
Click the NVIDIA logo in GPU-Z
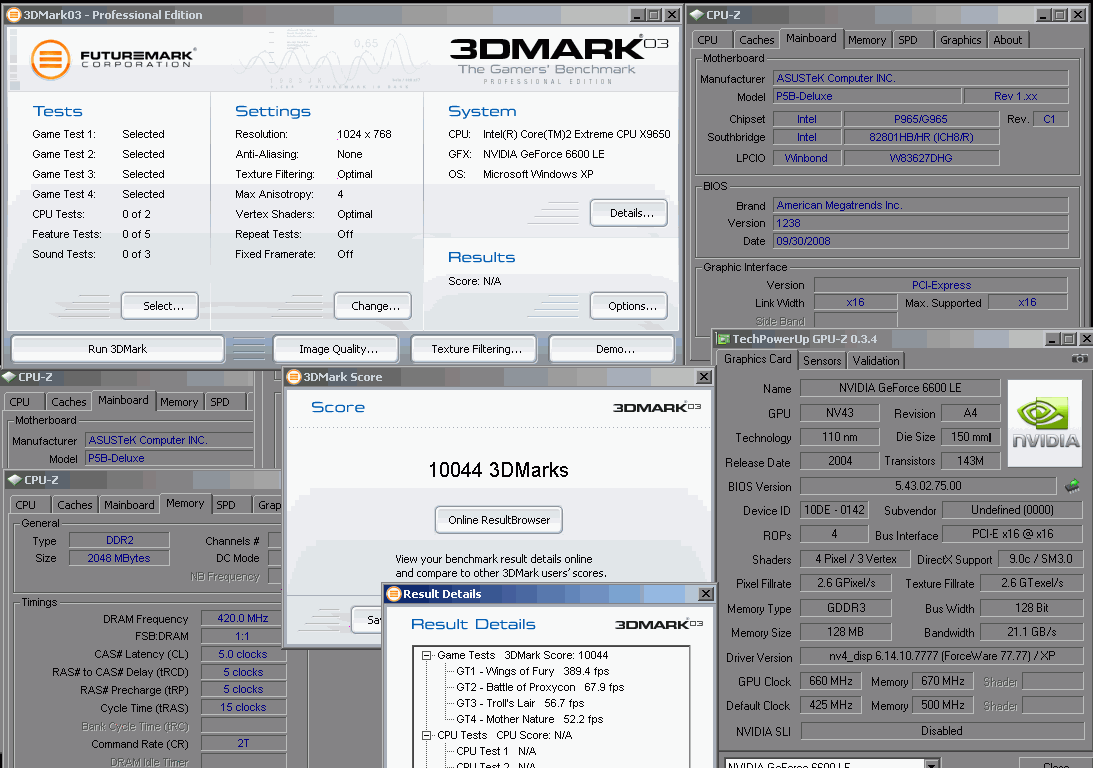1045,423
